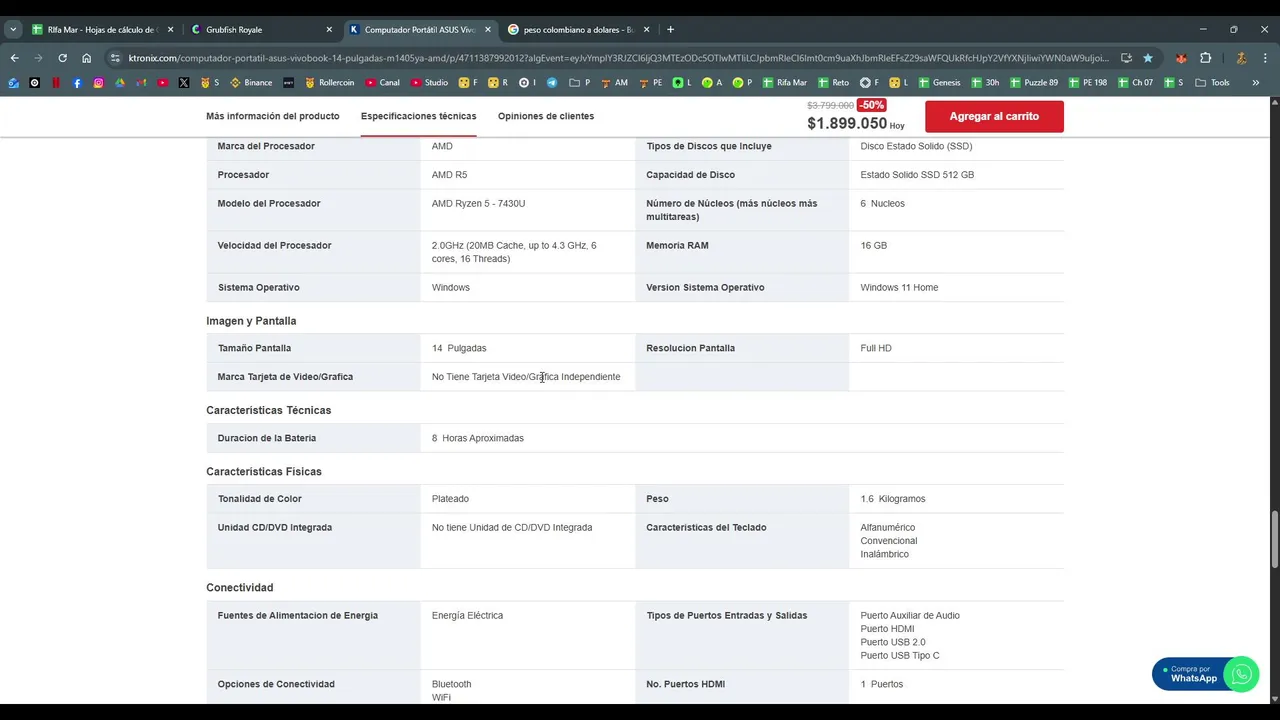Click the 14 Pulgadas screen size value

(459, 348)
